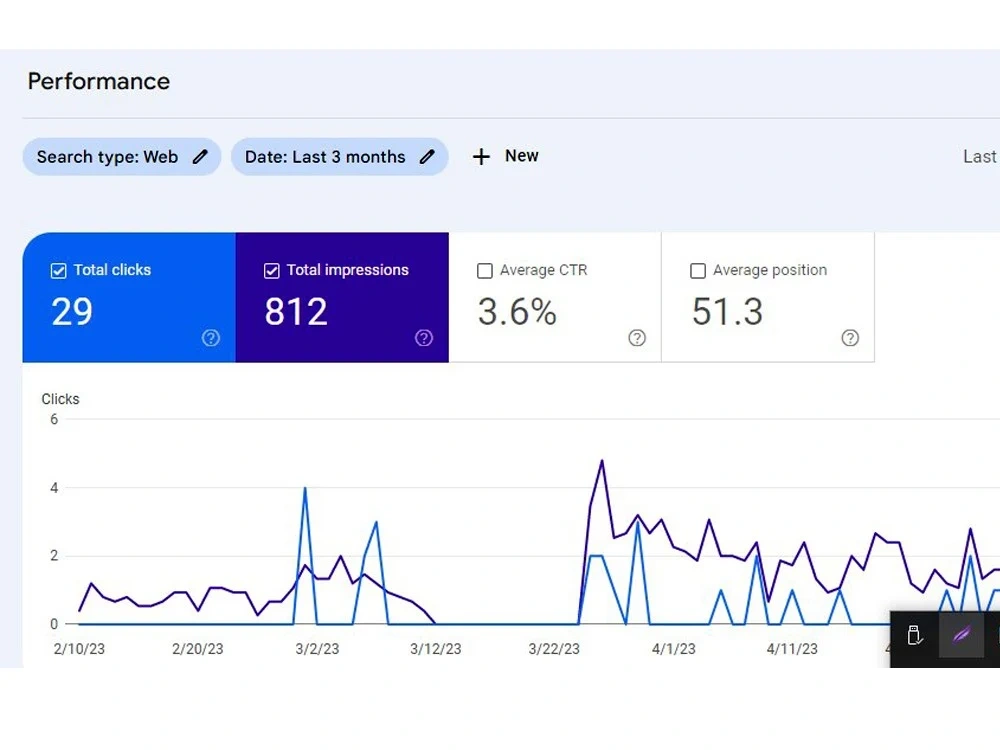Open the Search type: Web filter chip

pos(122,157)
